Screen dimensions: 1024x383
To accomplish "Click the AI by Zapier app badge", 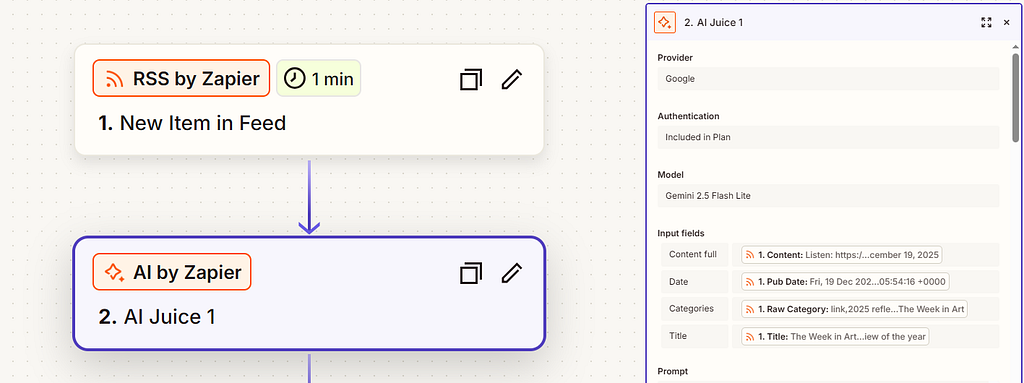I will pos(172,272).
